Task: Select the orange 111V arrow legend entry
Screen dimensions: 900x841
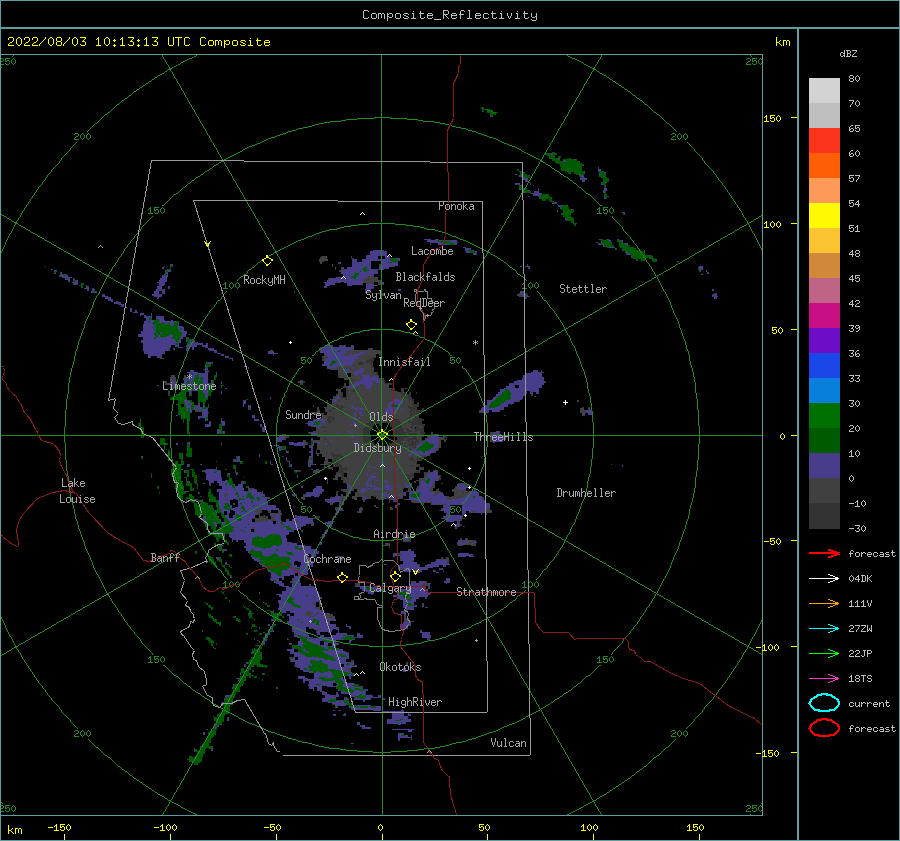Action: tap(824, 603)
